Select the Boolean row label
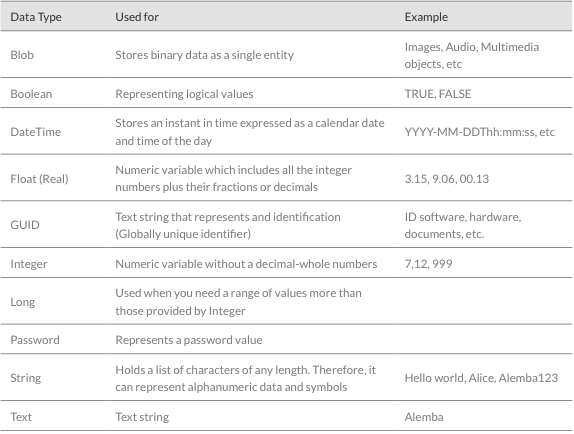The height and width of the screenshot is (434, 574). pyautogui.click(x=31, y=94)
